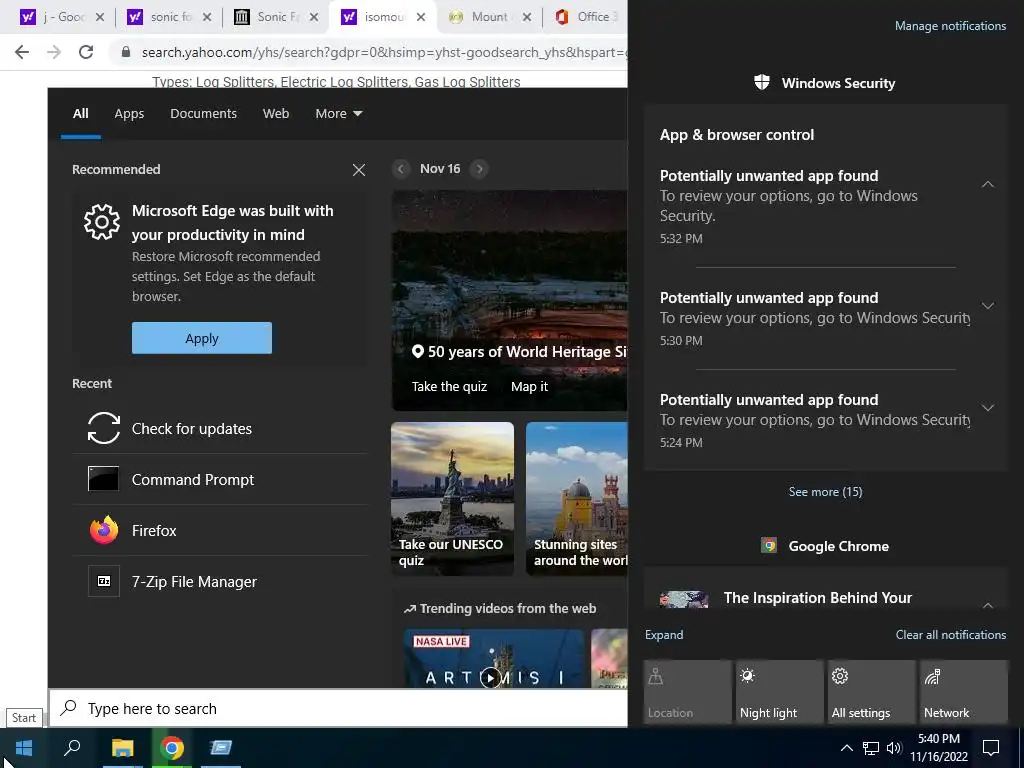Select the Web search filter tab

click(276, 114)
